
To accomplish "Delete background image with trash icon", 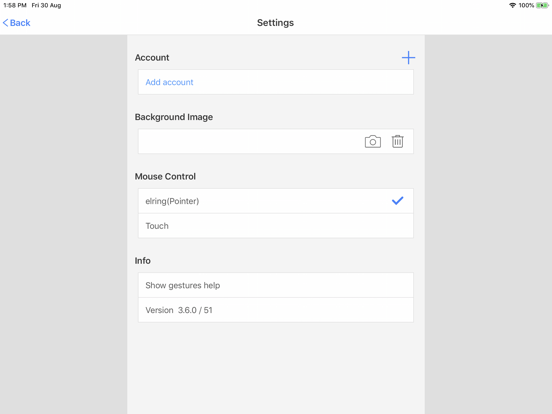I will tap(397, 142).
